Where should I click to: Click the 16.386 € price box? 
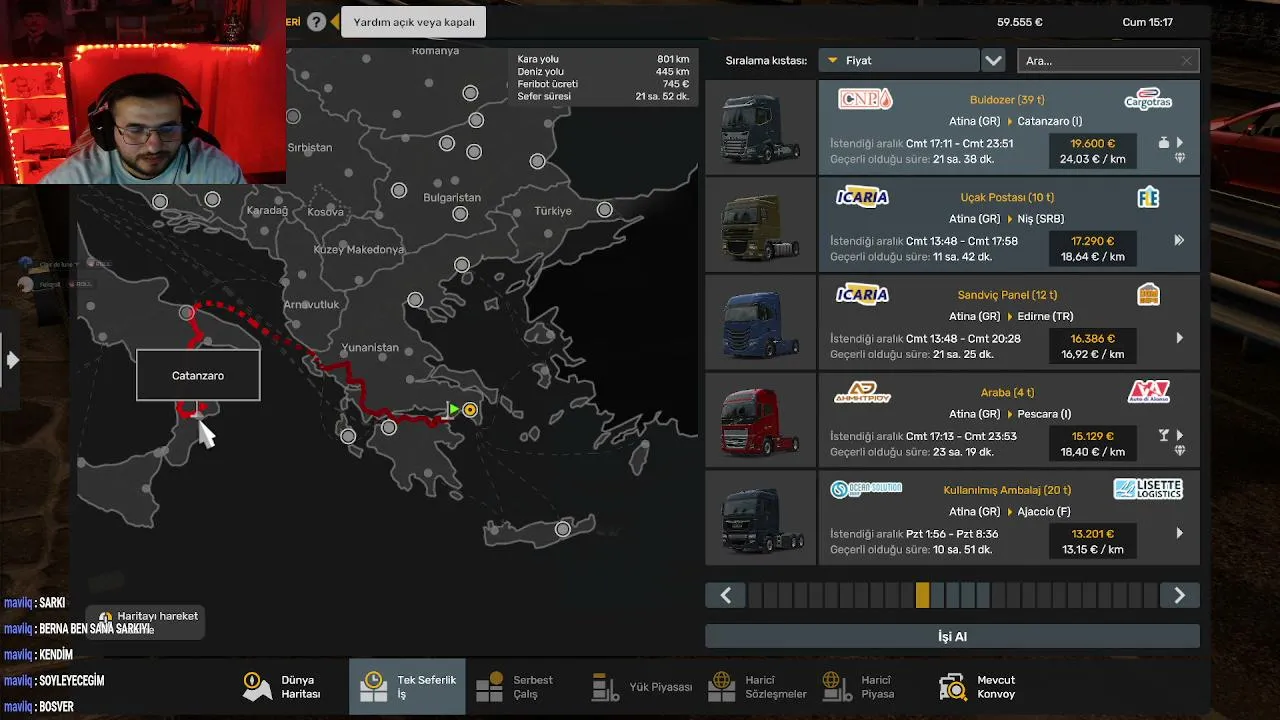(x=1092, y=346)
